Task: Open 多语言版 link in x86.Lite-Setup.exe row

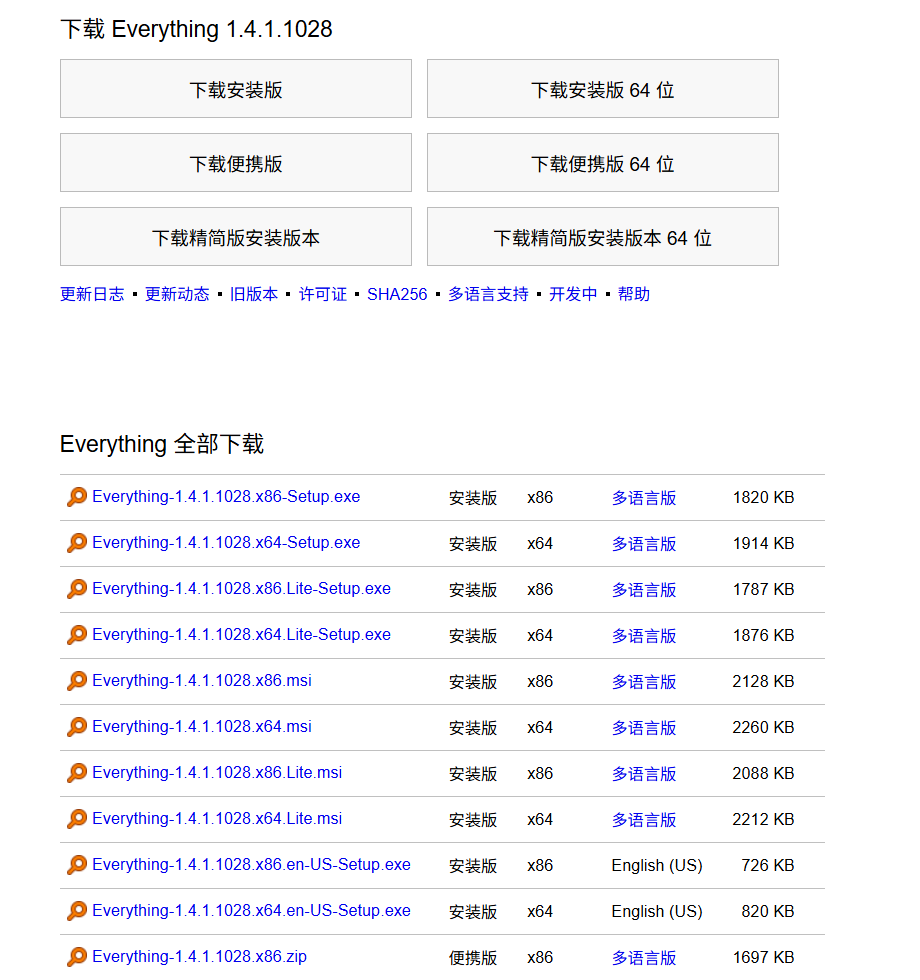Action: tap(644, 590)
